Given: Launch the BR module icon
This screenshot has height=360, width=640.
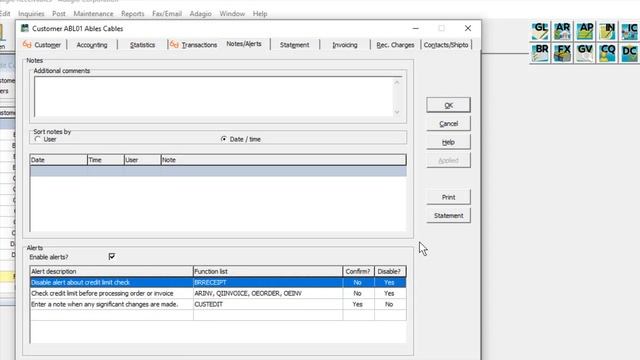Looking at the screenshot, I should 540,53.
